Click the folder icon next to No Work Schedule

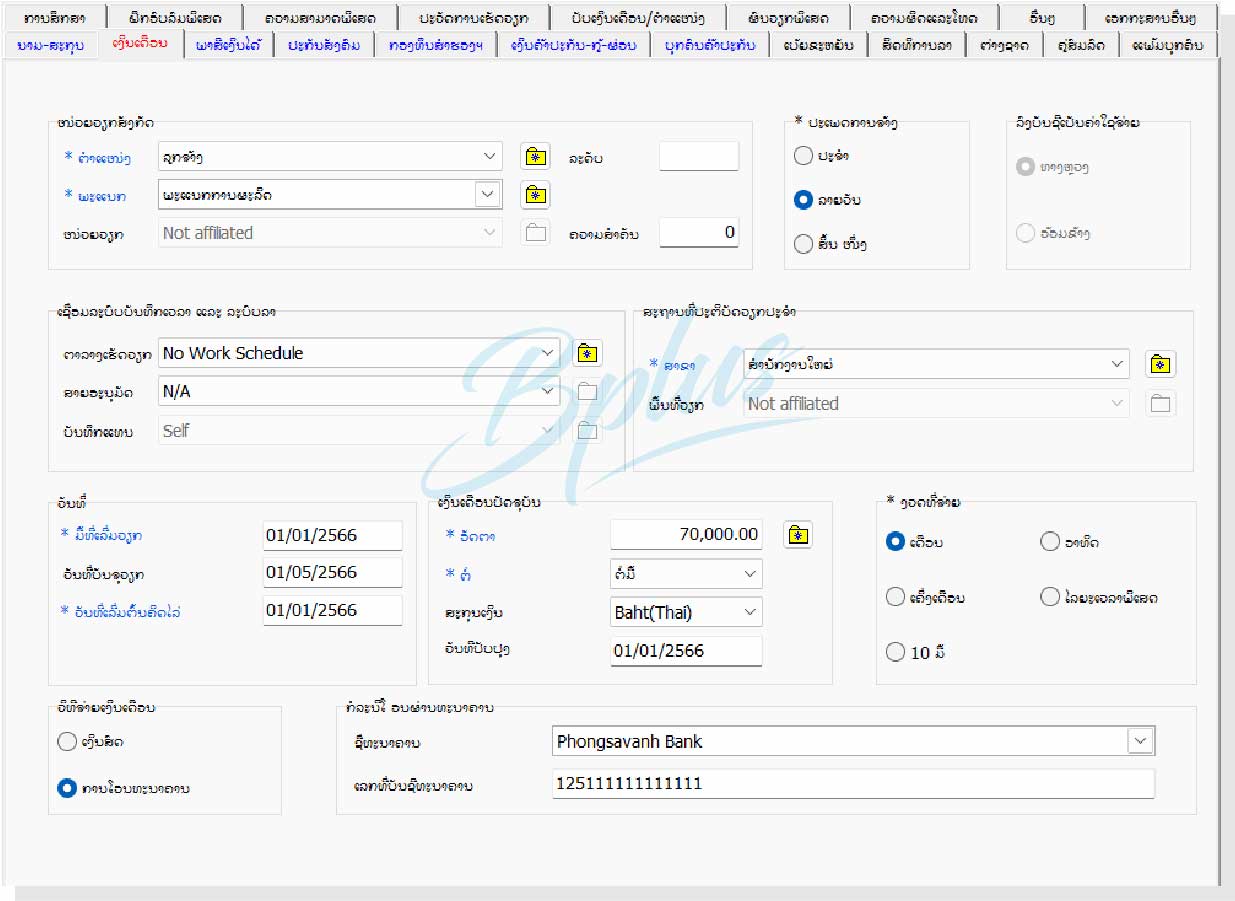(x=587, y=353)
